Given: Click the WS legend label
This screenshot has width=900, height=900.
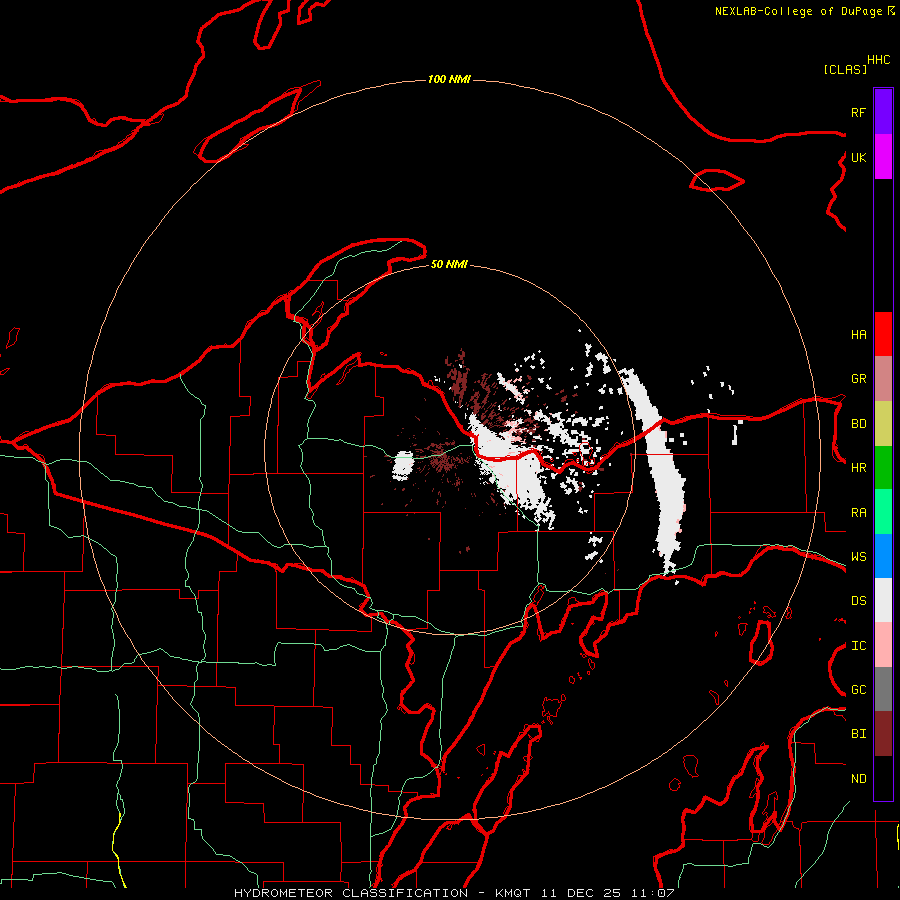Looking at the screenshot, I should coord(858,557).
